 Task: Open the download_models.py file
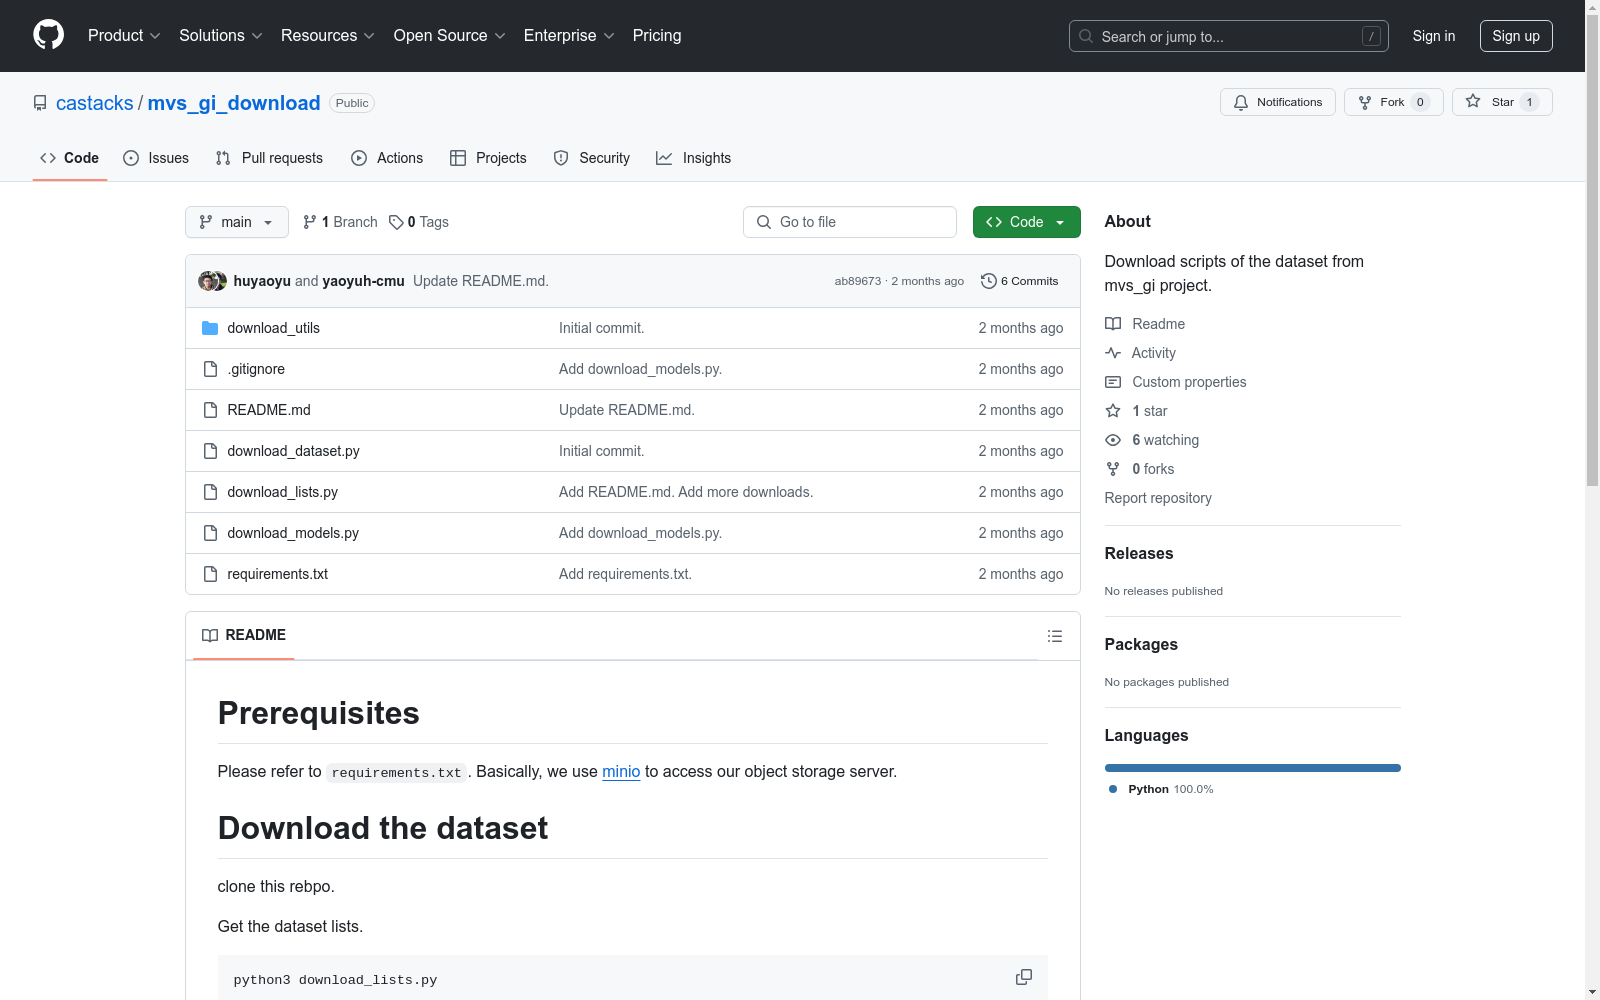point(293,533)
